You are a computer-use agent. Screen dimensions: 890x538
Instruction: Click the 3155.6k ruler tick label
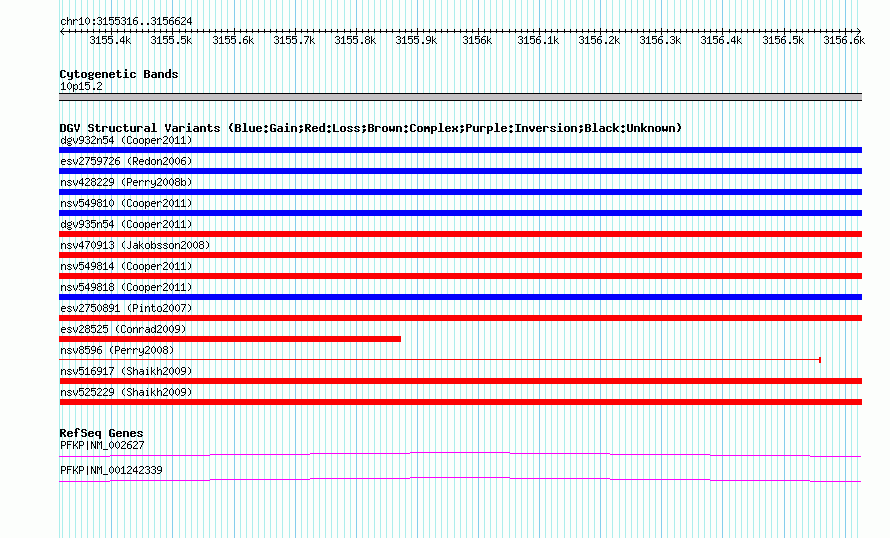click(233, 40)
